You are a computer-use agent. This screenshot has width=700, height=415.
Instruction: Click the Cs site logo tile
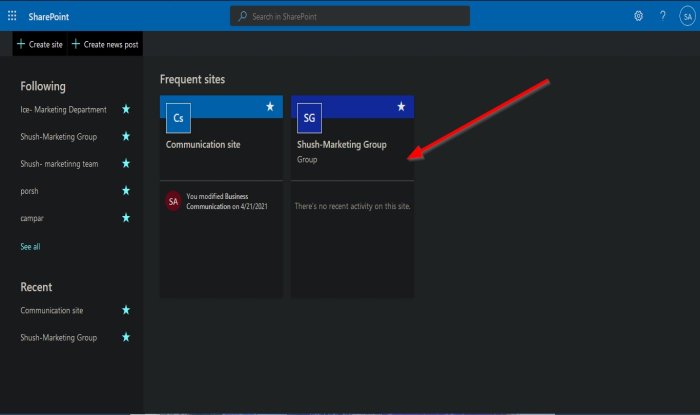178,118
